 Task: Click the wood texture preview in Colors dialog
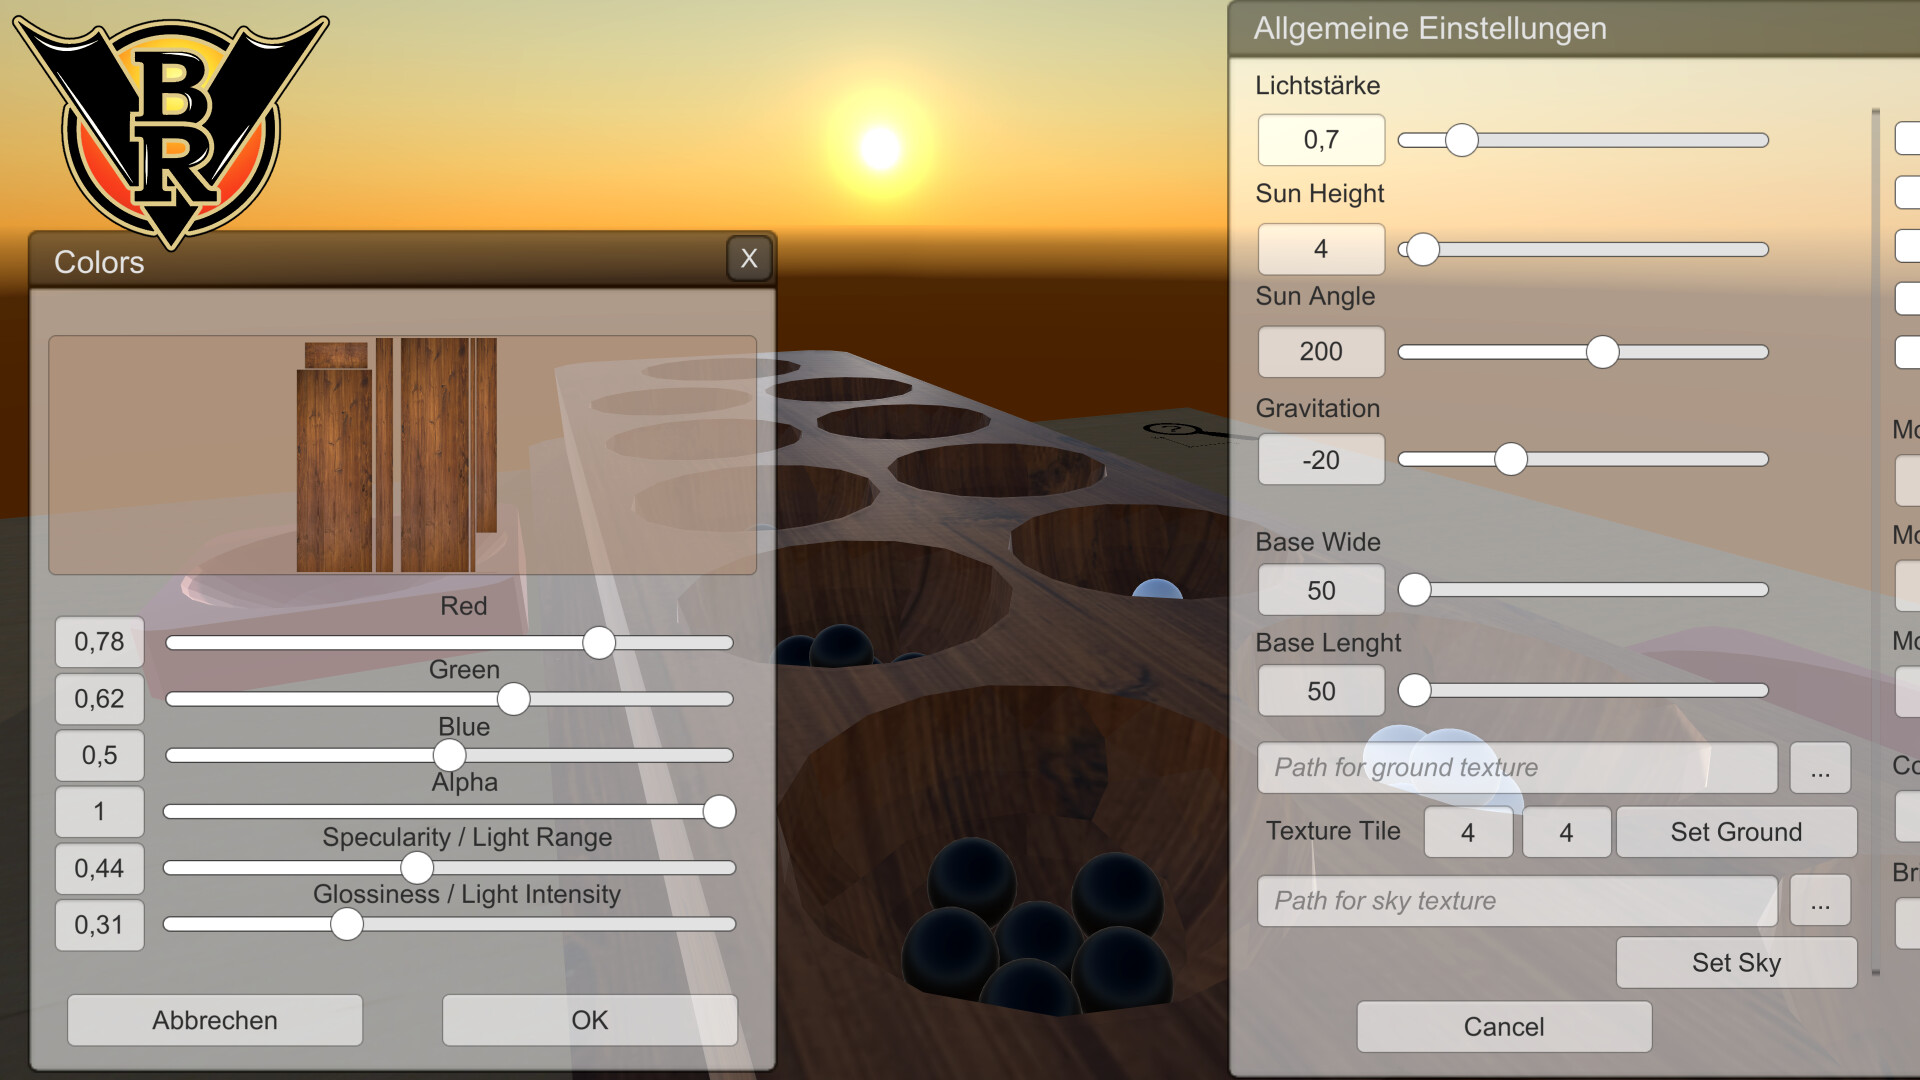400,455
